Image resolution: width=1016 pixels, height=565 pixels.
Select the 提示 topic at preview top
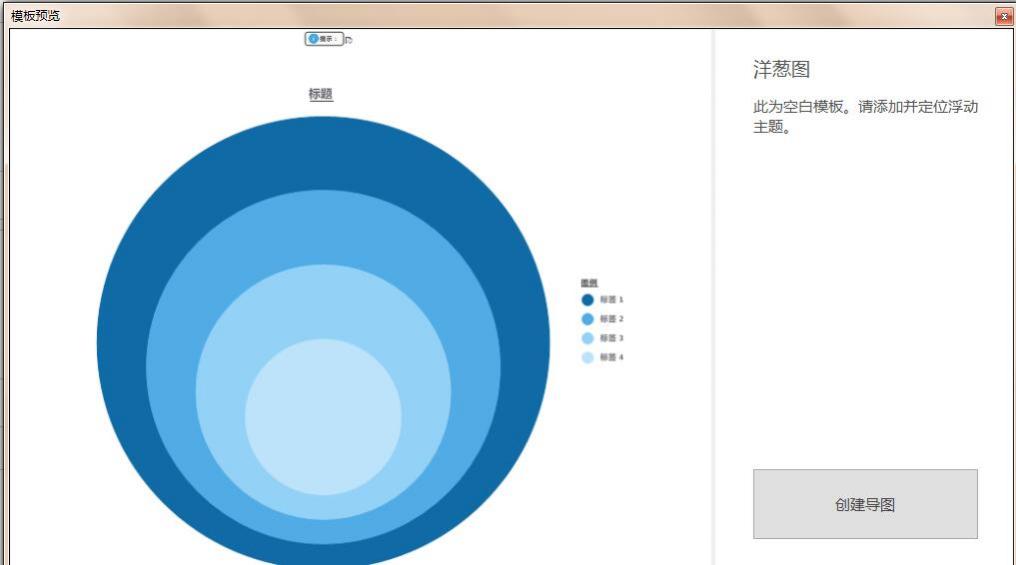[x=324, y=39]
